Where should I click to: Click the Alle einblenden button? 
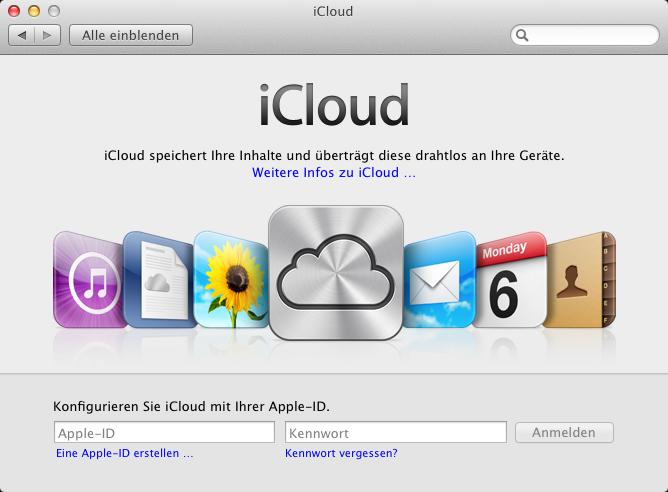[131, 35]
